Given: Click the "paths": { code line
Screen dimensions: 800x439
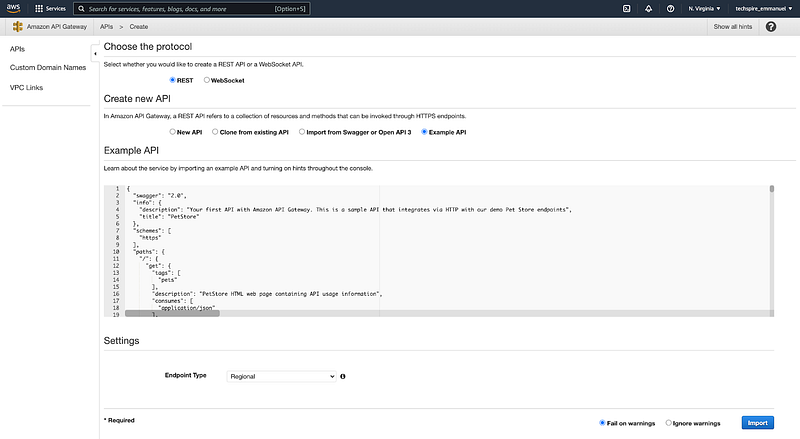Looking at the screenshot, I should coord(149,252).
